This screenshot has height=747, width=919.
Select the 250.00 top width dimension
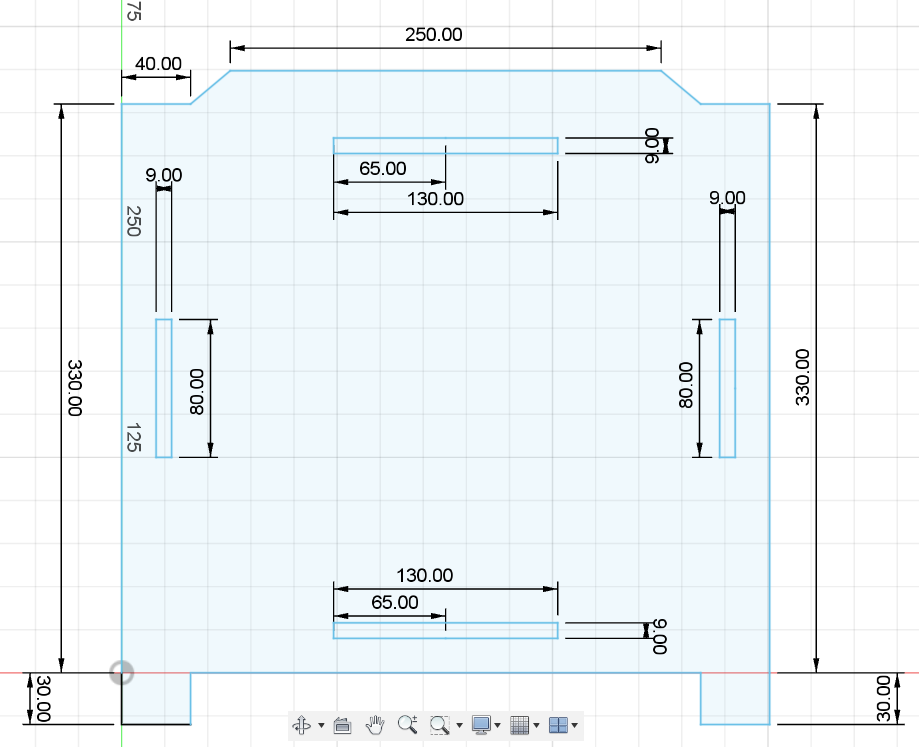tap(434, 35)
